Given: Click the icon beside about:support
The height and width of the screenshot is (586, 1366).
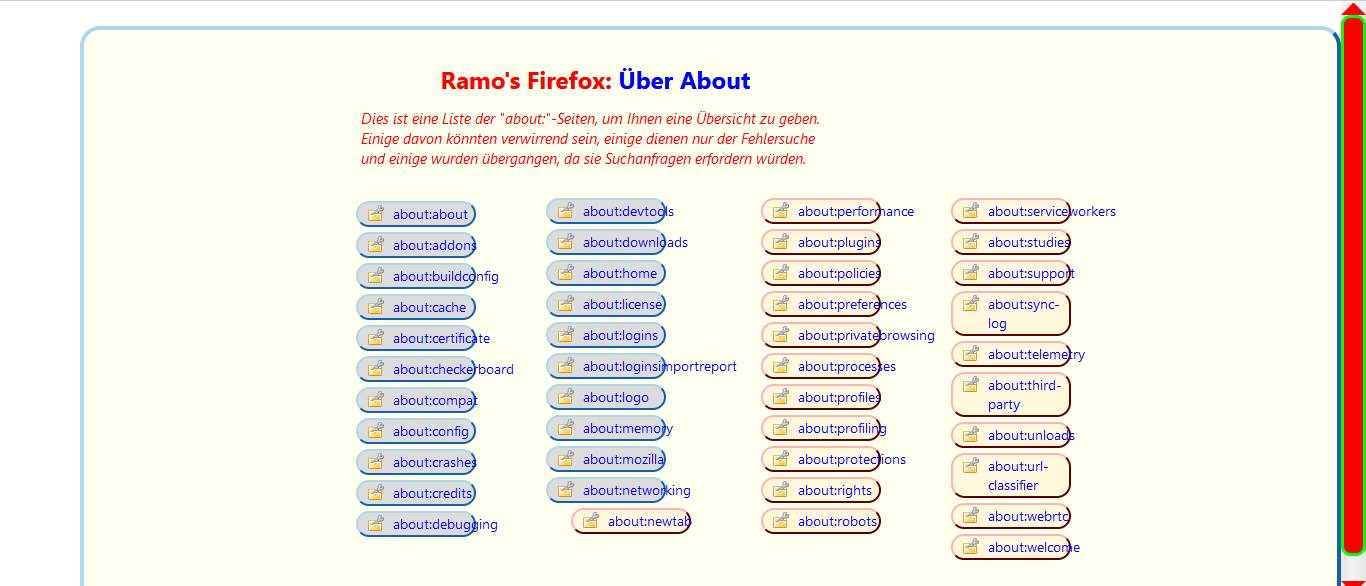Looking at the screenshot, I should pyautogui.click(x=970, y=273).
